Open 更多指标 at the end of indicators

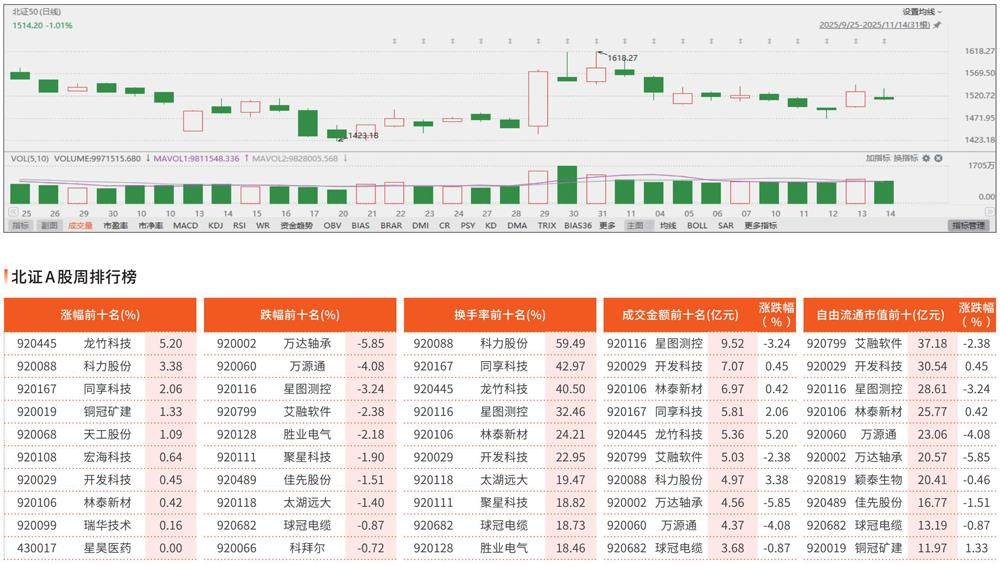coord(759,226)
